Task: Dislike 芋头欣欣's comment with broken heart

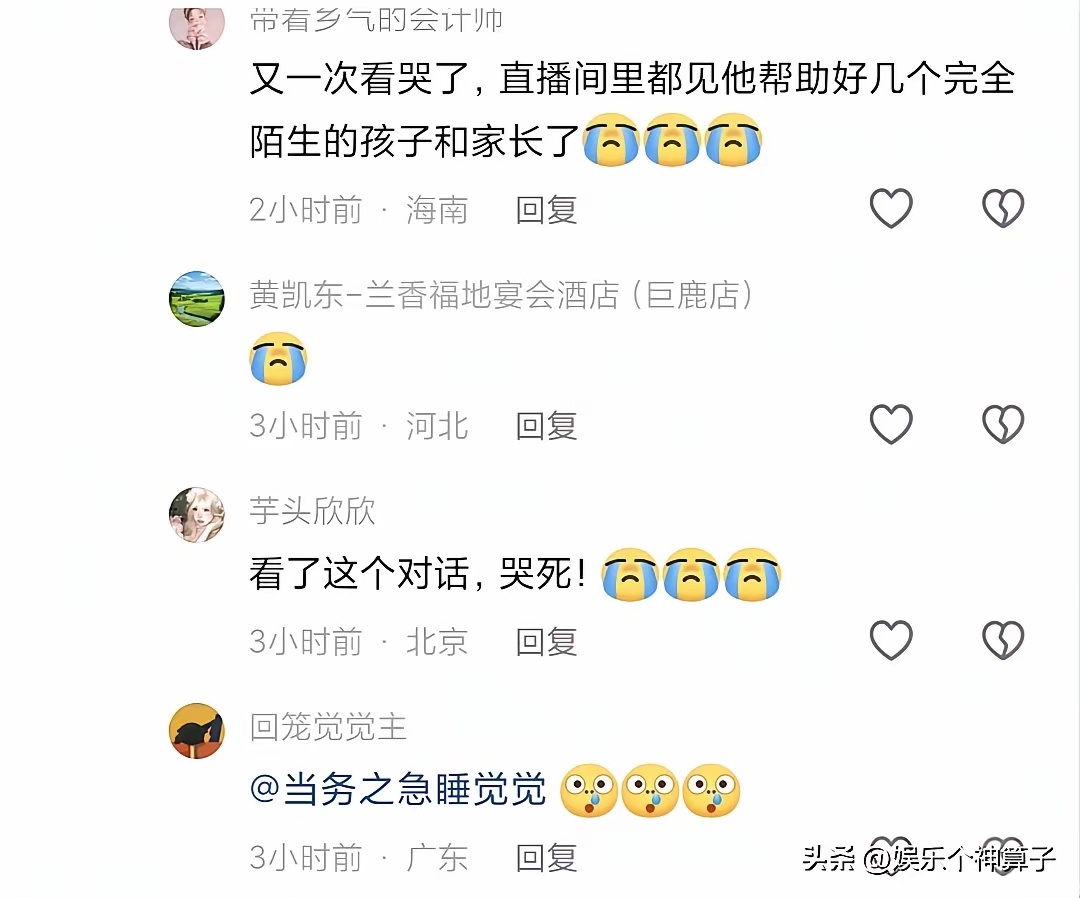Action: pyautogui.click(x=1003, y=640)
